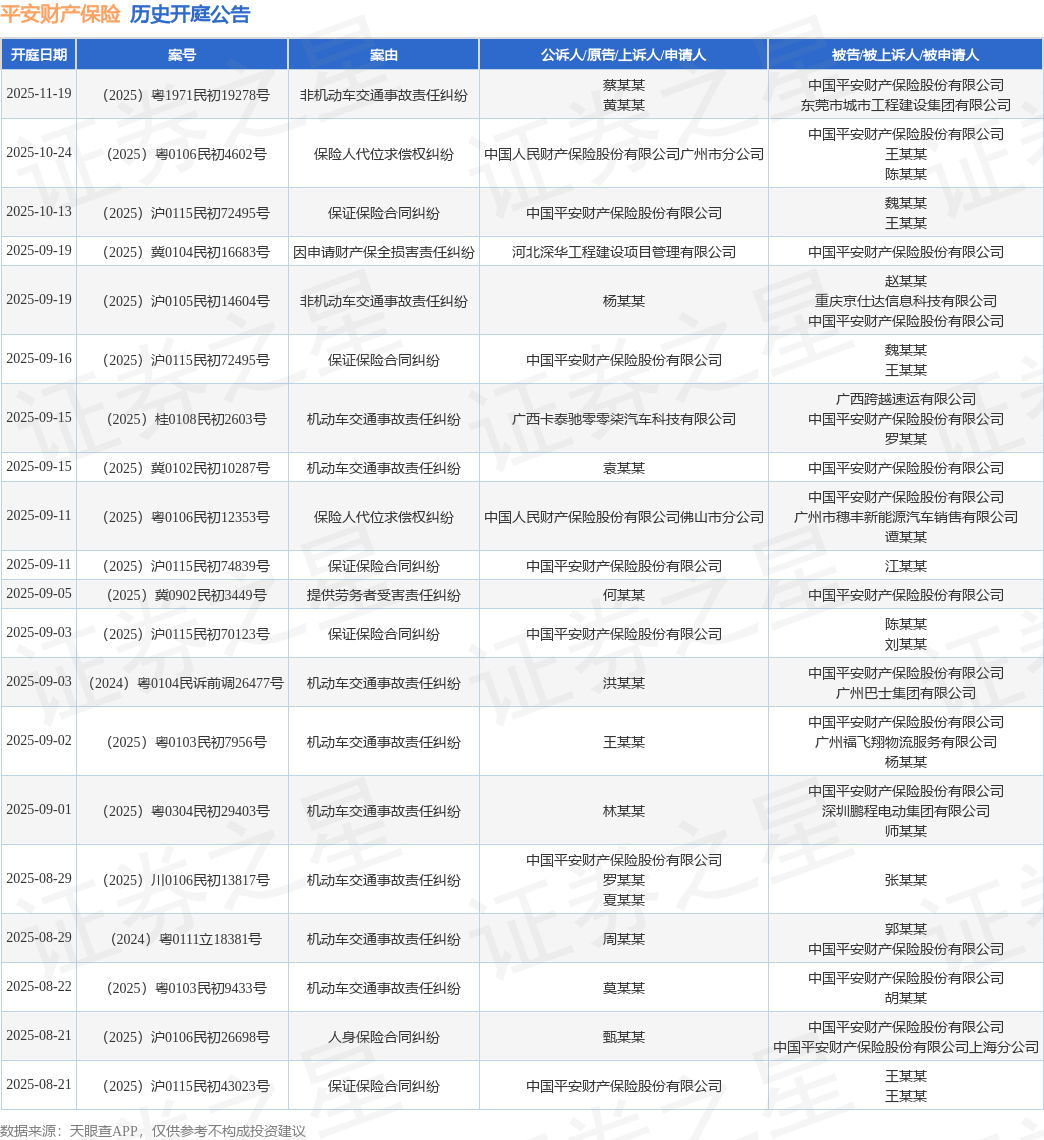
Task: Click case number (2025)冀0102民初10287号
Action: click(x=185, y=468)
